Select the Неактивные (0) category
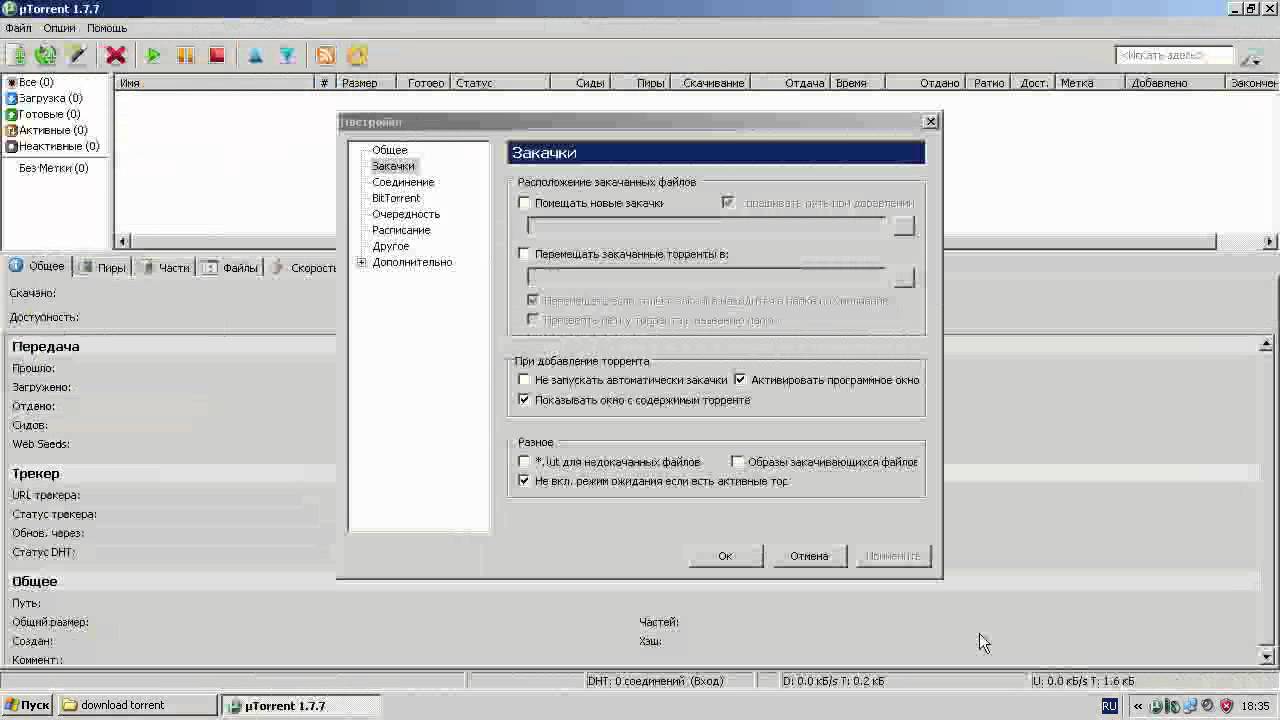 [x=52, y=146]
